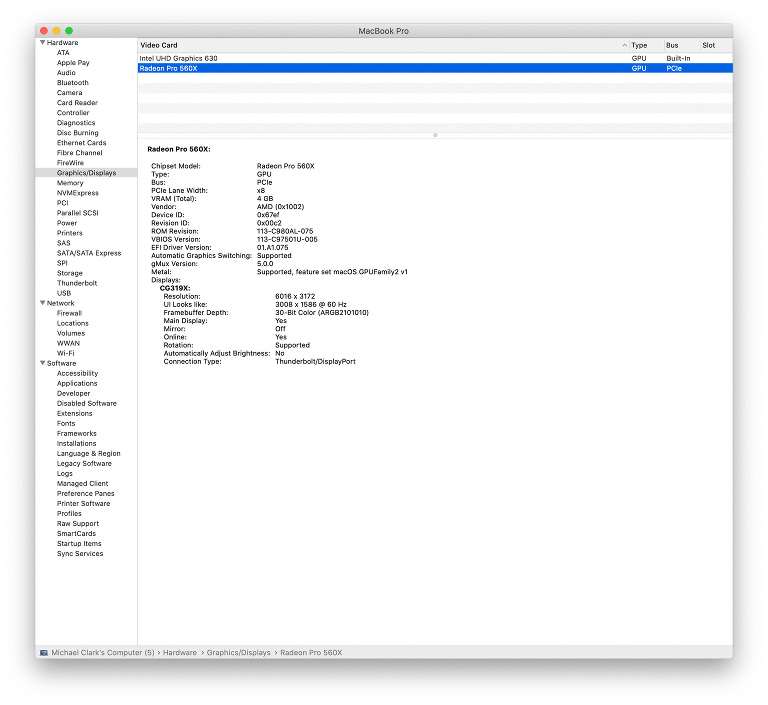Viewport: 768px width, 705px height.
Task: Open Profiles in sidebar
Action: [69, 514]
